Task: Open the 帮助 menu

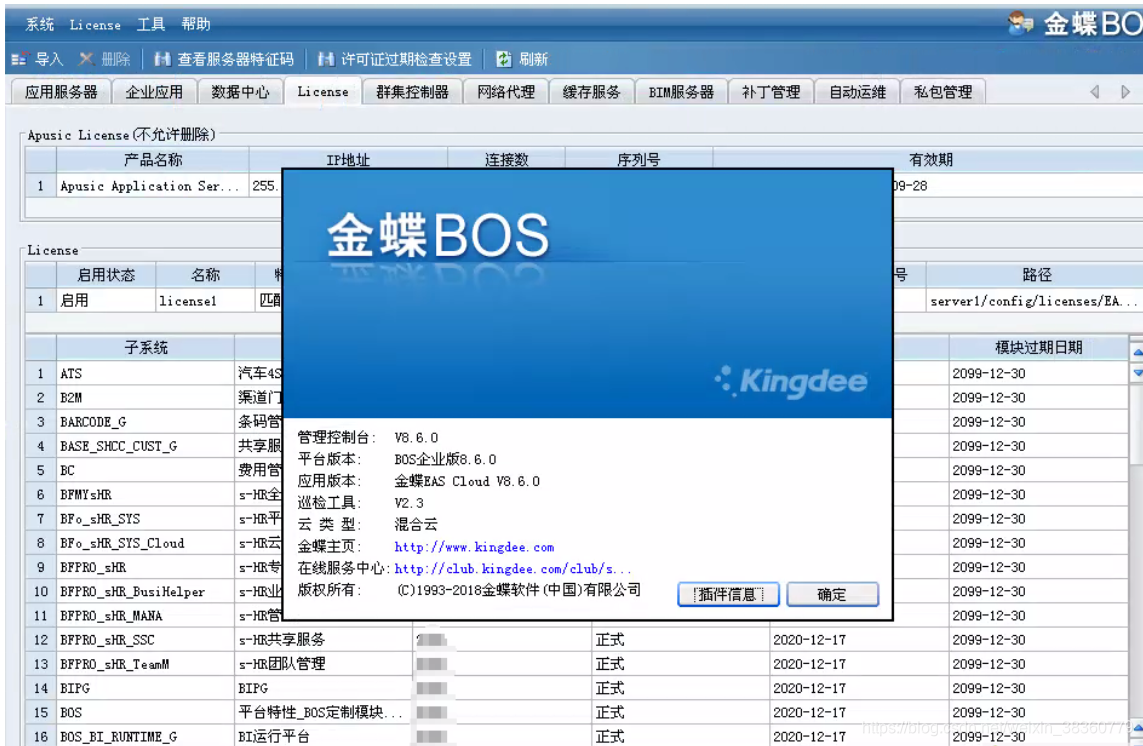Action: [196, 24]
